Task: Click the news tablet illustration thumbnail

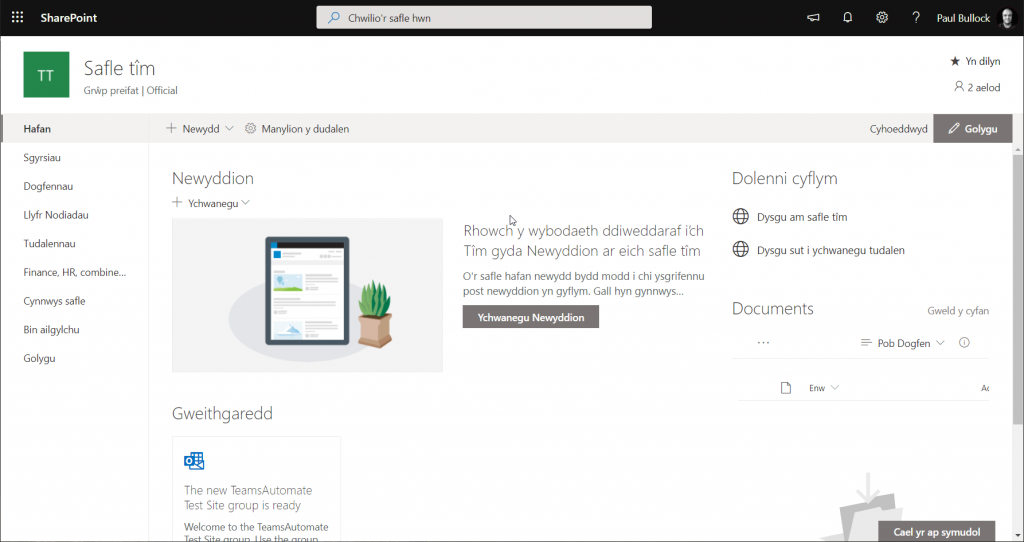Action: (x=308, y=295)
